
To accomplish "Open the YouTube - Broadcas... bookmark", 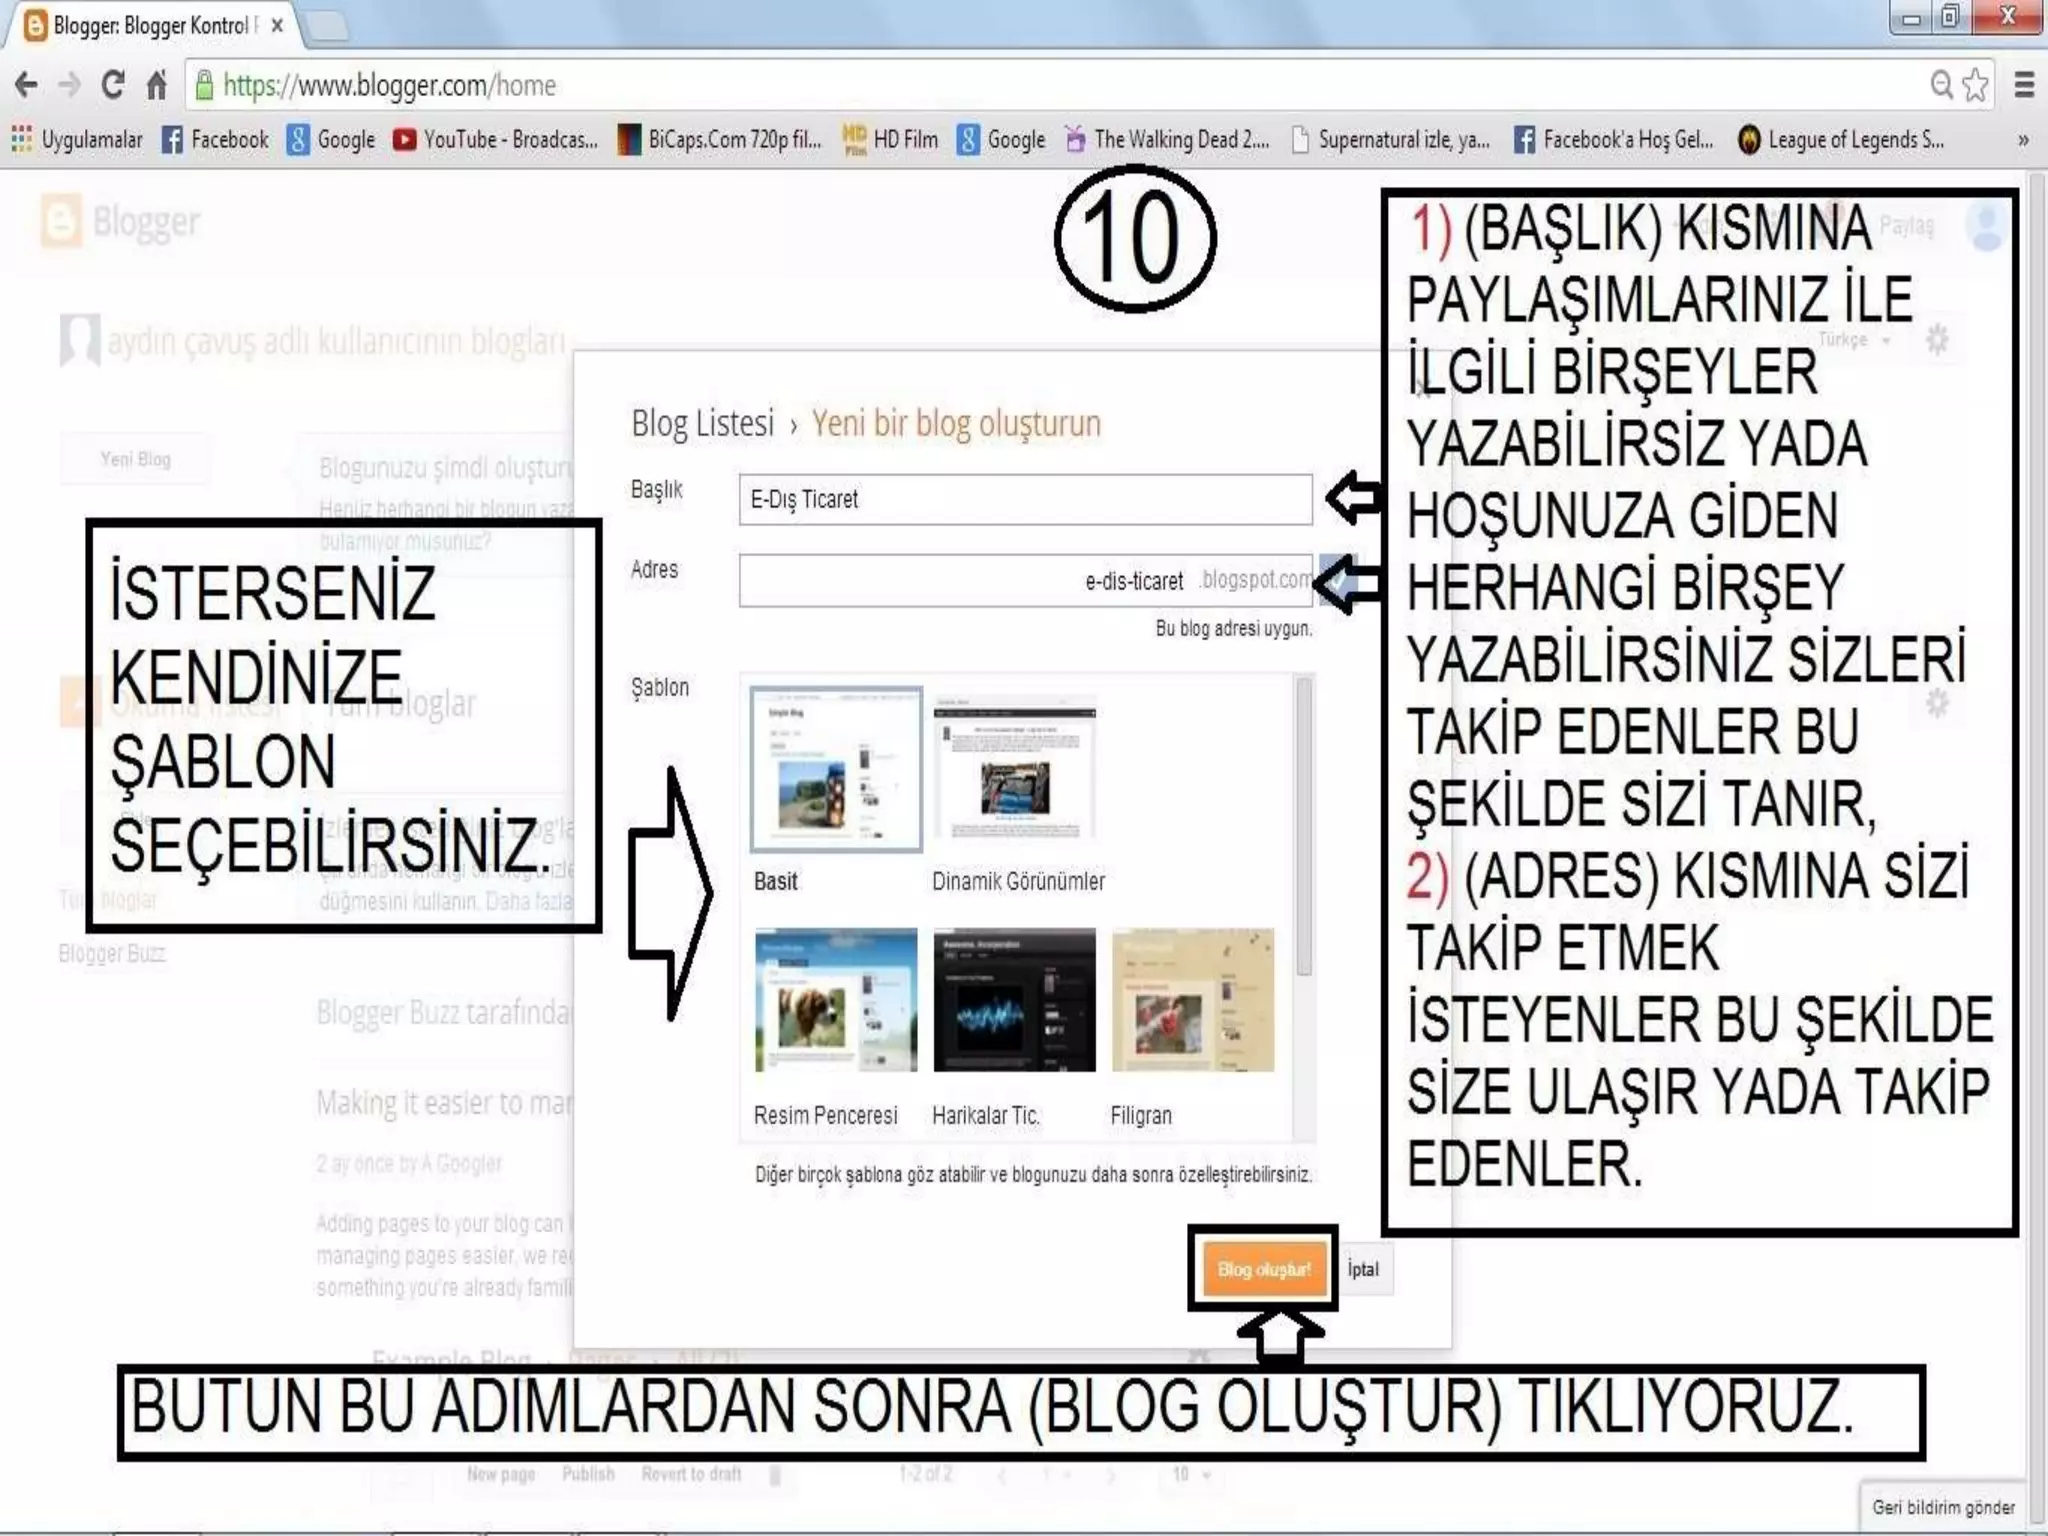I will [x=495, y=139].
